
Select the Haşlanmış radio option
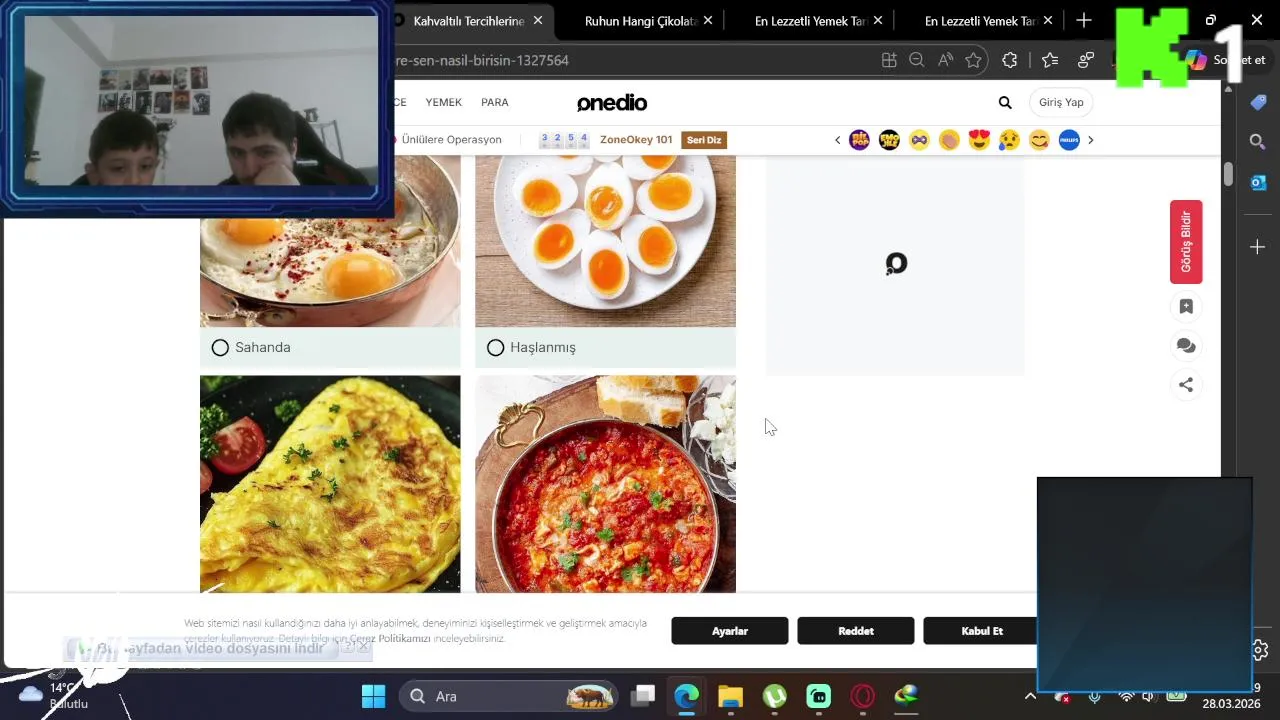495,348
